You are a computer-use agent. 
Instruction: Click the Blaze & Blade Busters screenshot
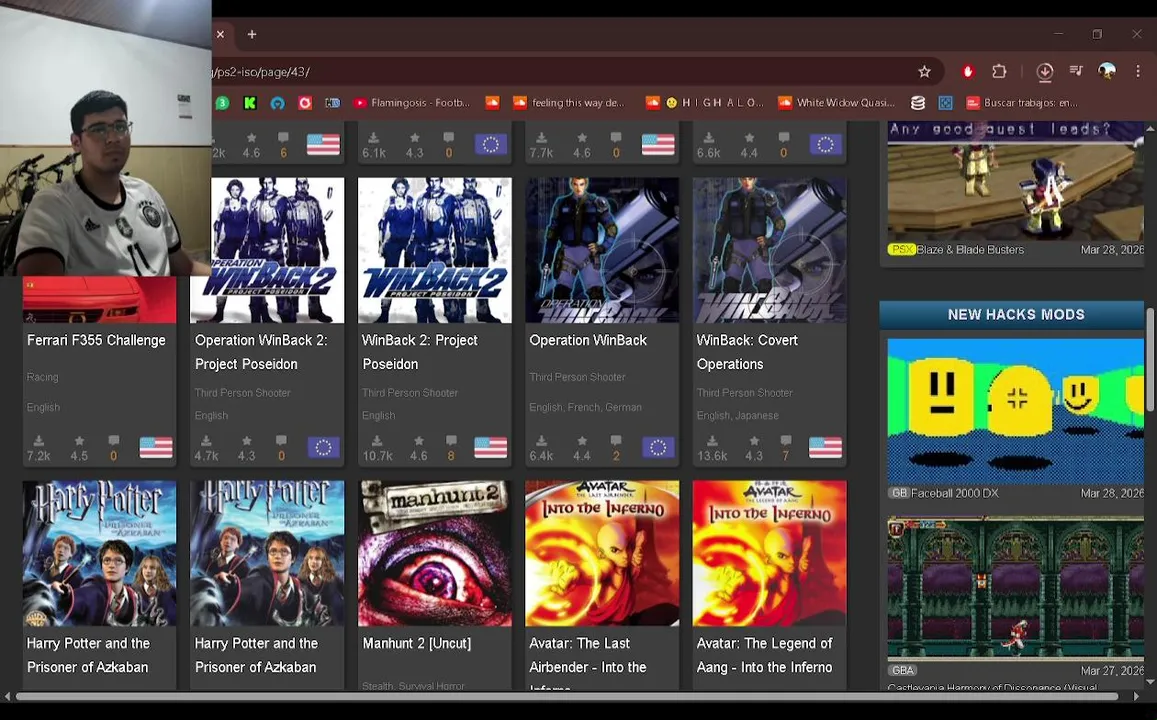(x=1015, y=181)
